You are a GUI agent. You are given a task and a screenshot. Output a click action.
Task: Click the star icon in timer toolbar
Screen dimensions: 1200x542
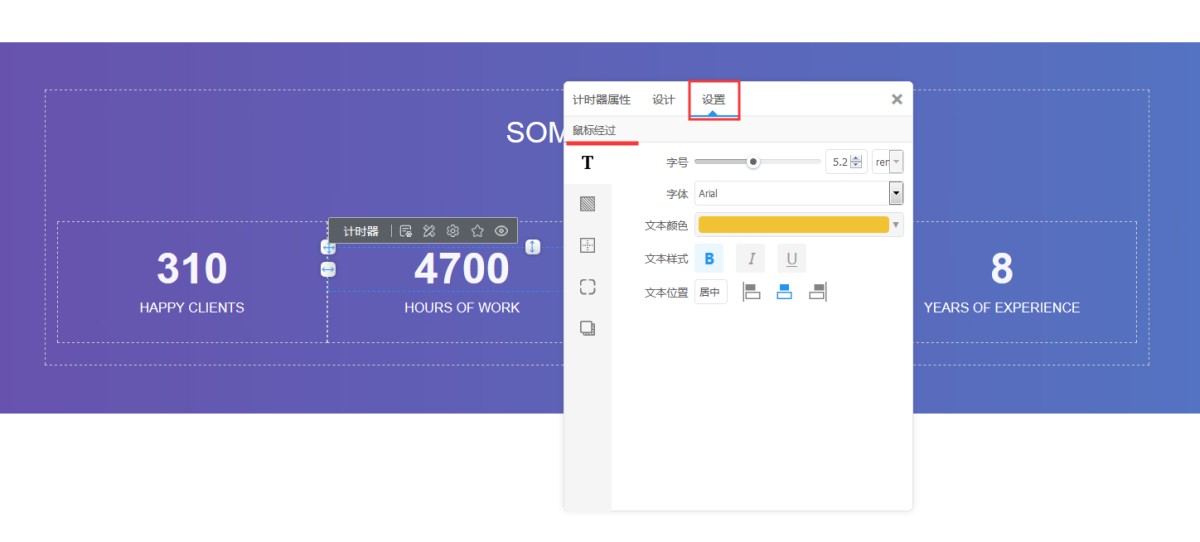tap(477, 231)
